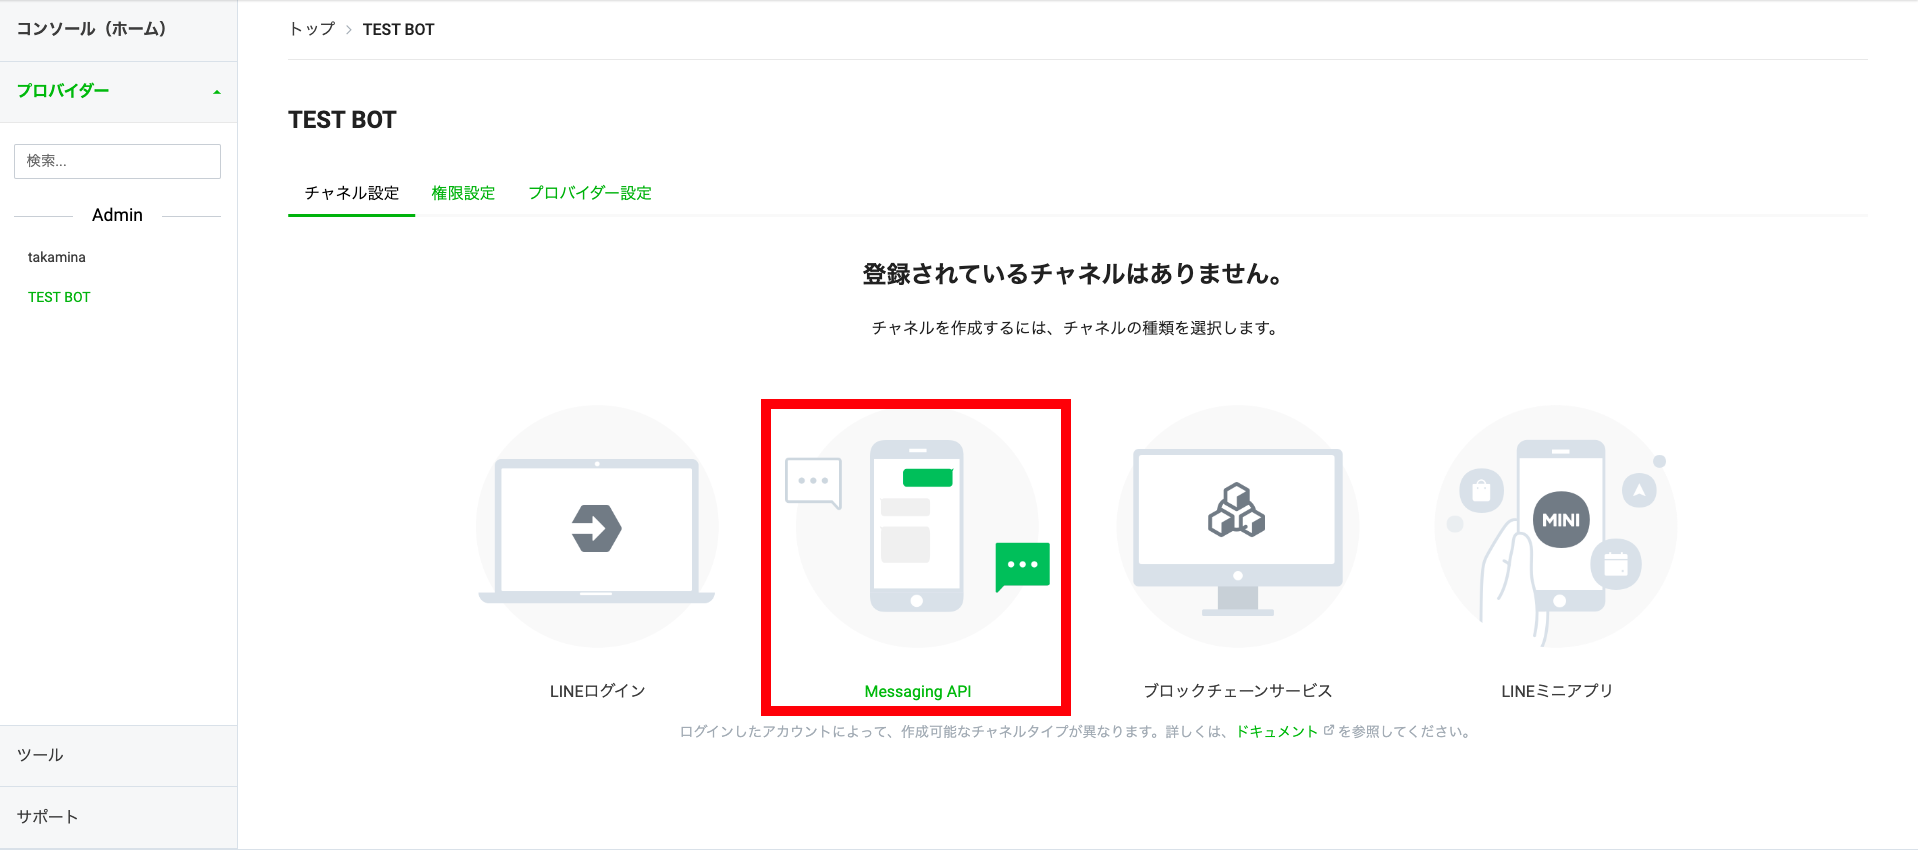Choose the ブロックチェーンサービス label

(x=1238, y=691)
